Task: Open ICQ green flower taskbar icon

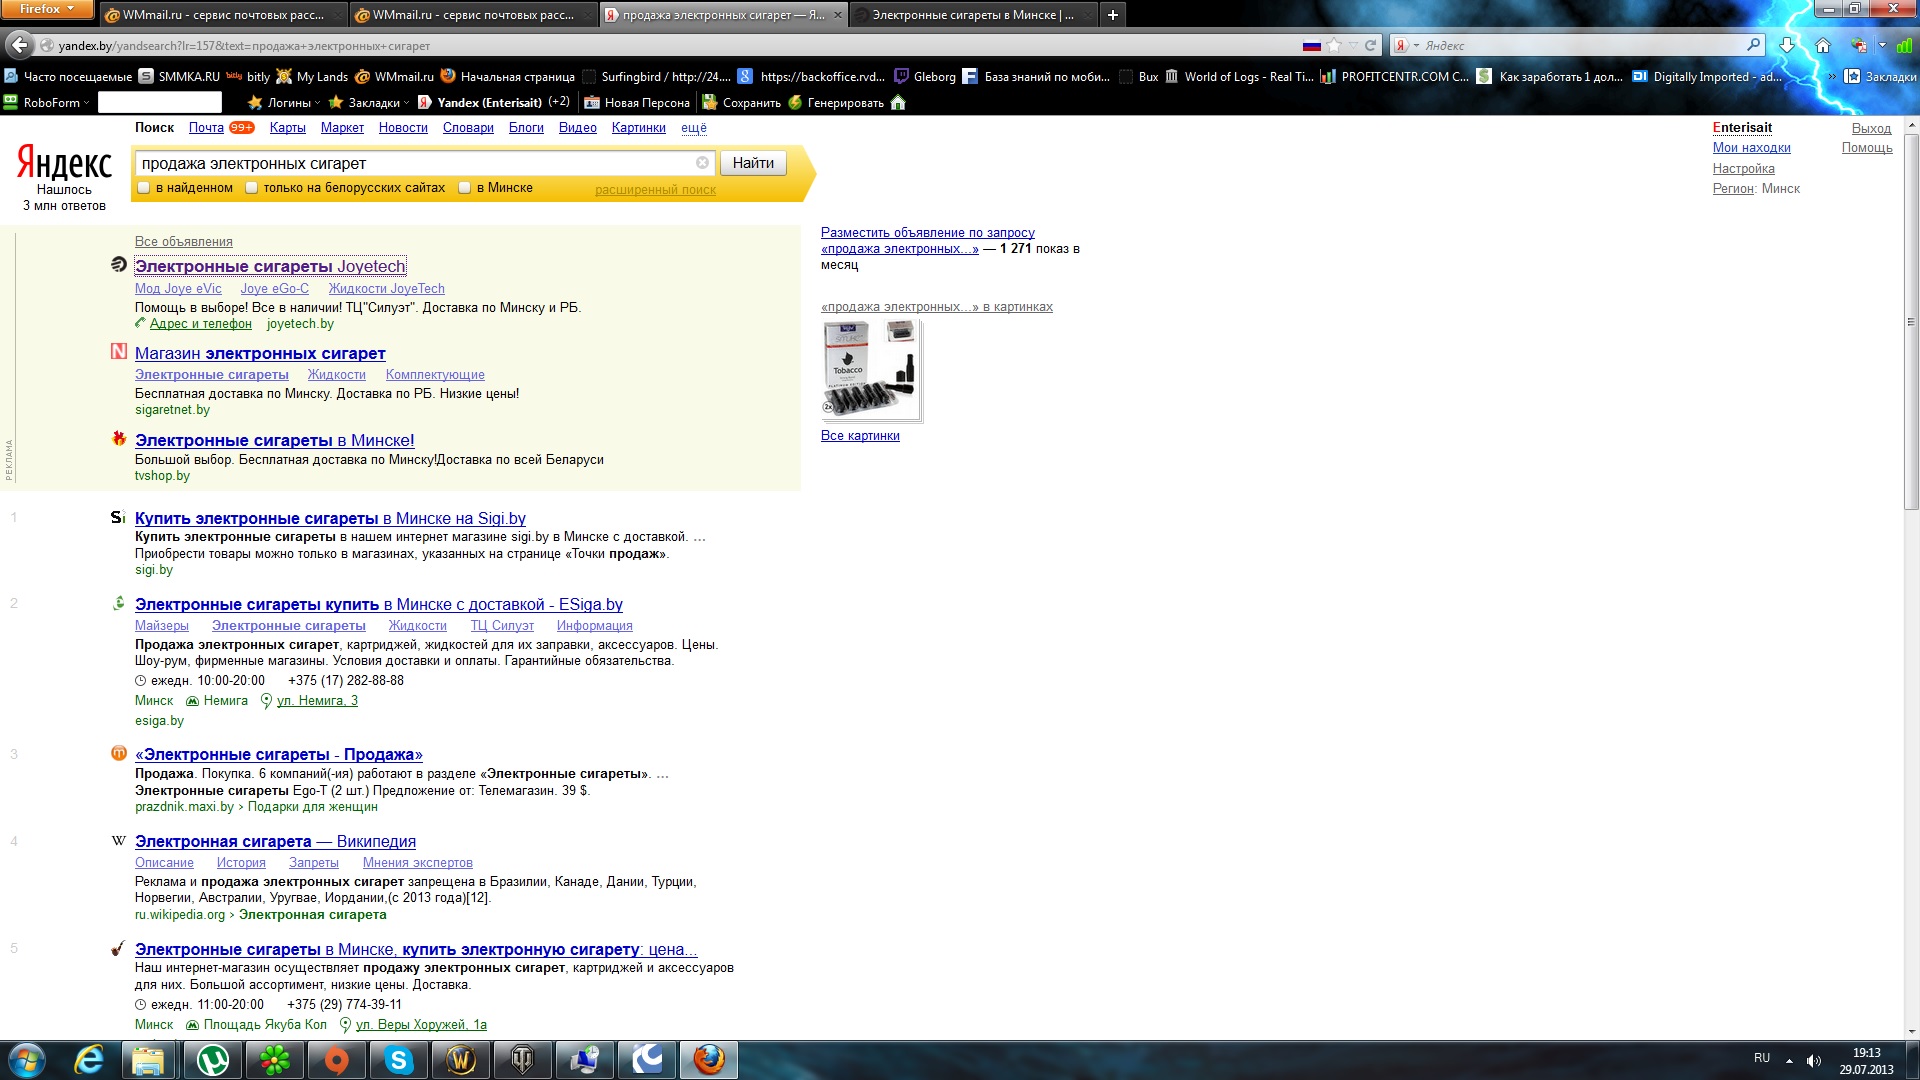Action: point(275,1060)
